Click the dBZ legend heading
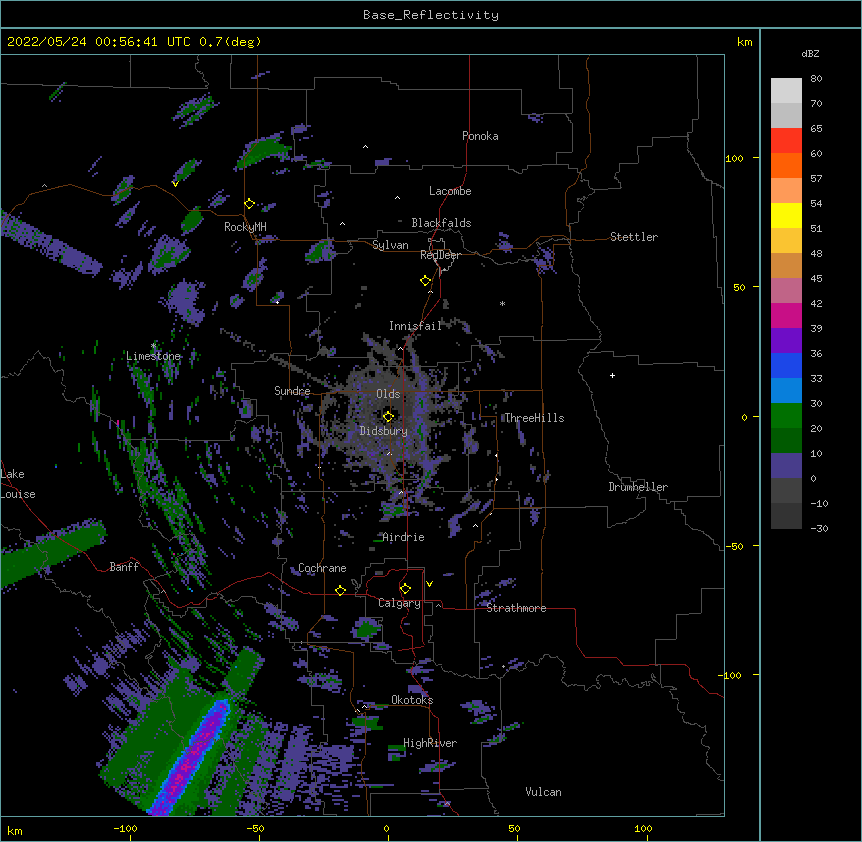Screen dimensions: 862x842 tap(810, 53)
